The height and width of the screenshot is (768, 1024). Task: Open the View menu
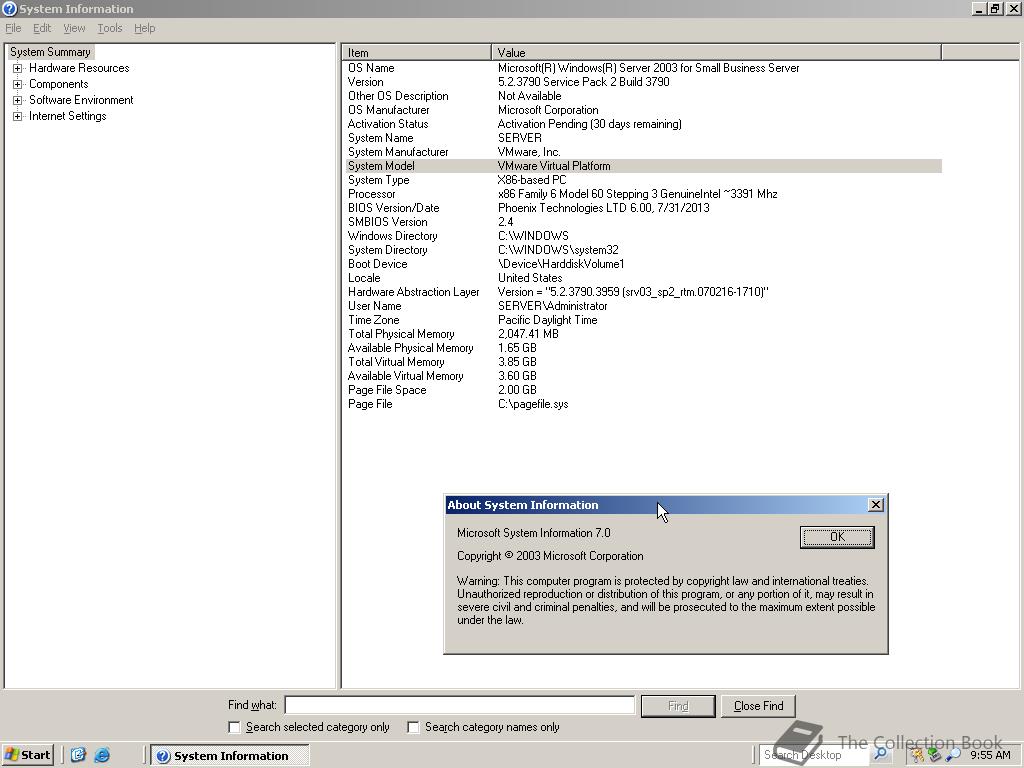click(74, 28)
